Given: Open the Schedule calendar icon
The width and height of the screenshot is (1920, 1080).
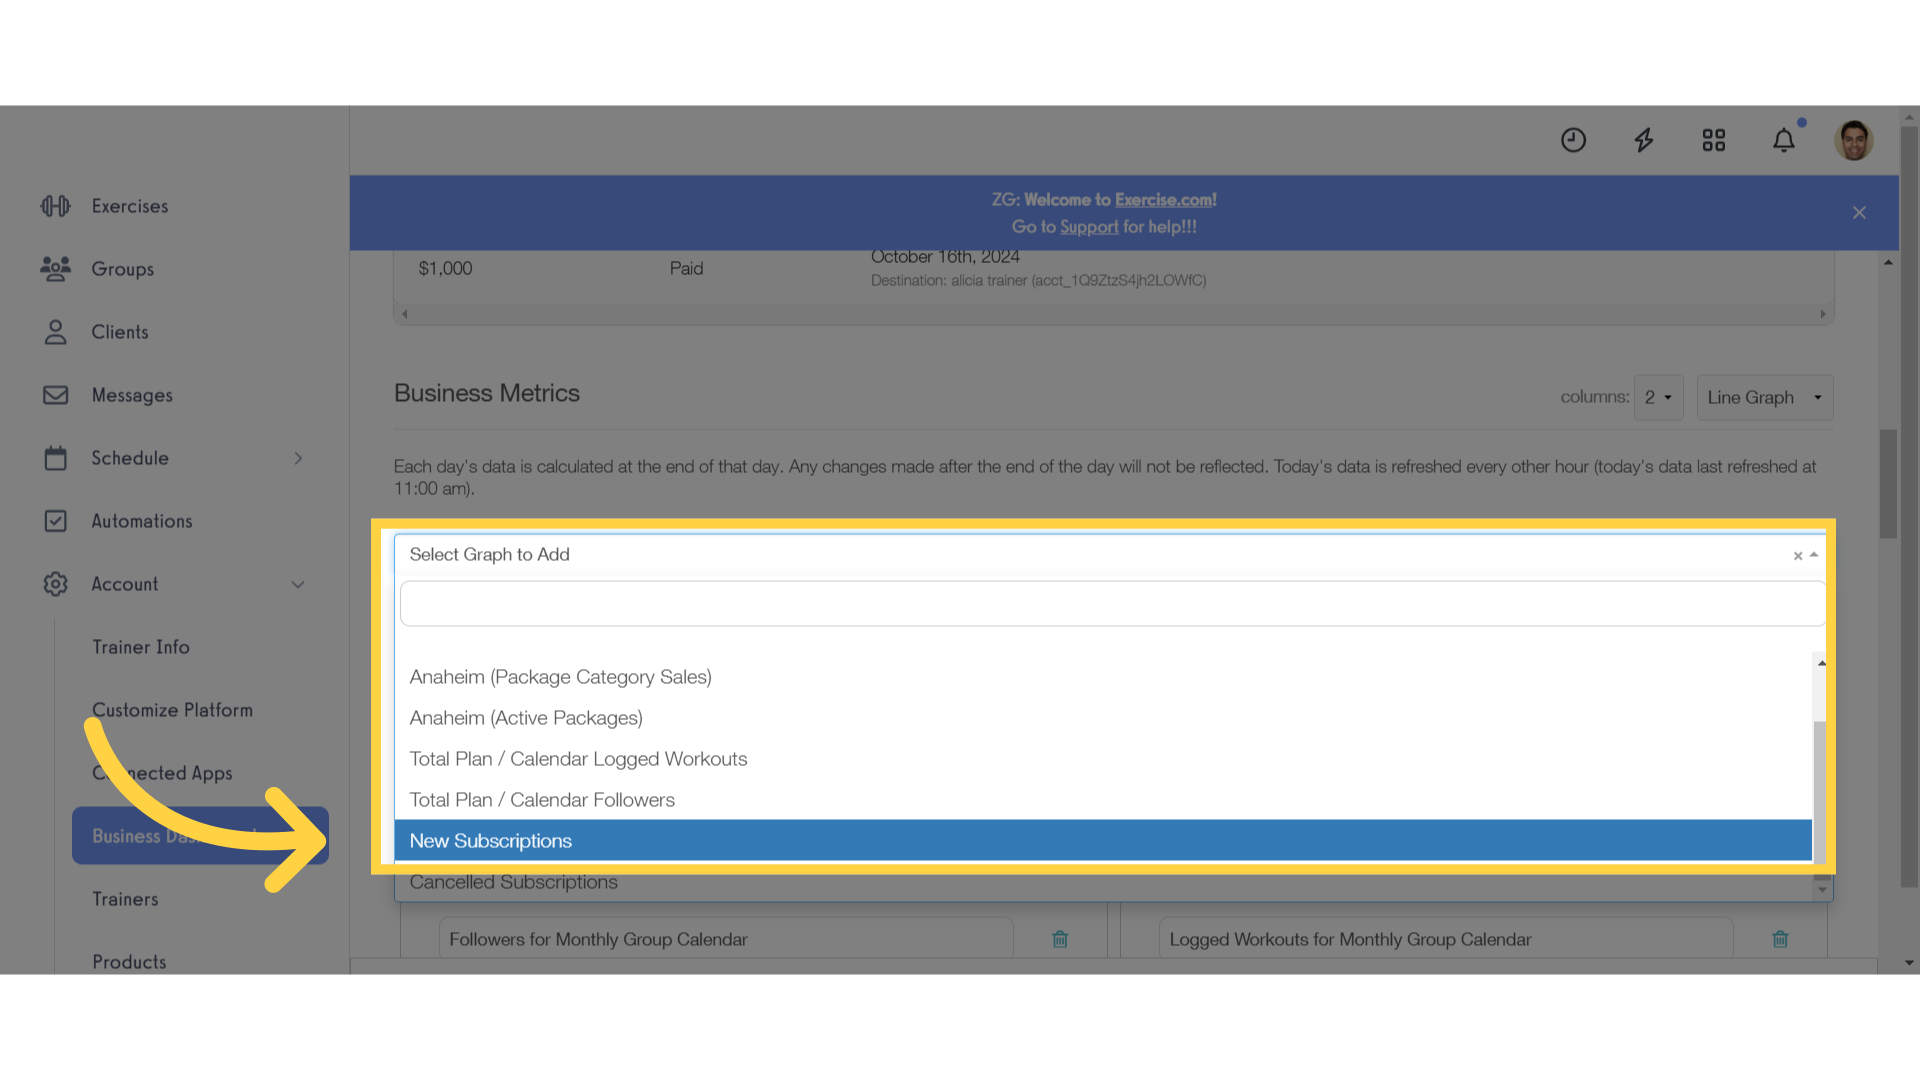Looking at the screenshot, I should coord(56,457).
